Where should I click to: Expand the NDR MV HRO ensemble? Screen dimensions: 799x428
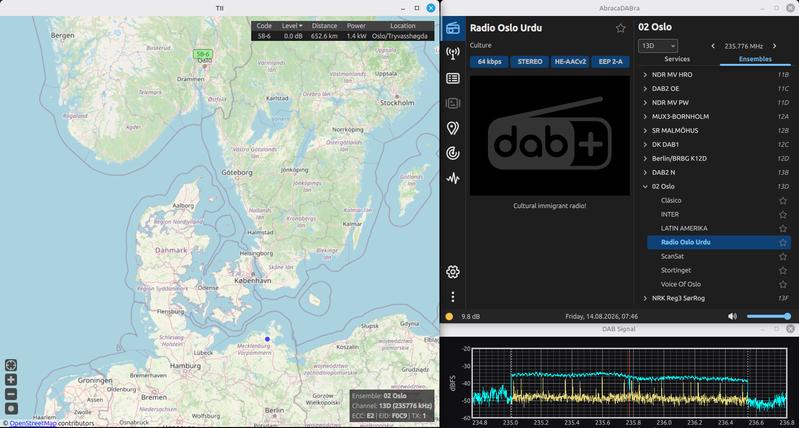click(x=645, y=74)
